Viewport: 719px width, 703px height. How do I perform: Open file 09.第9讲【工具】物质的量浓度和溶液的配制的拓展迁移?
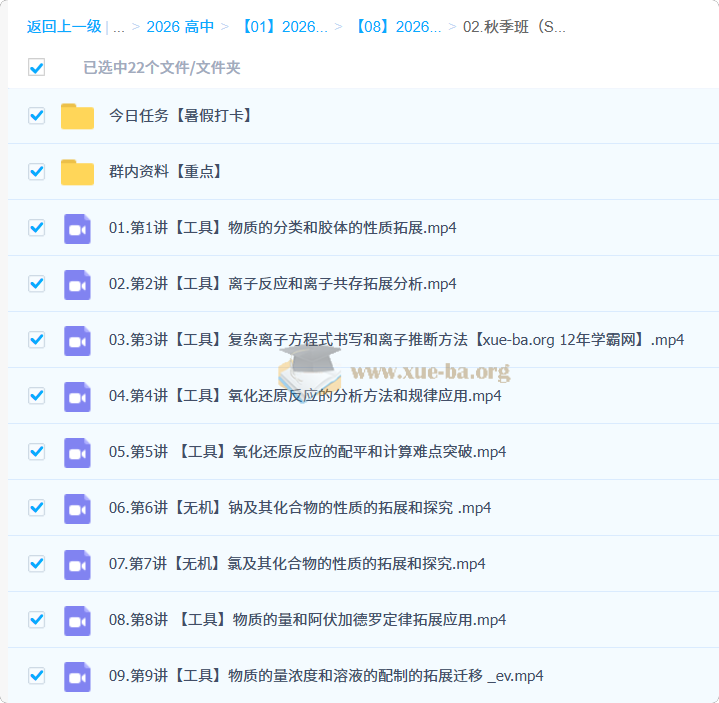click(x=326, y=675)
